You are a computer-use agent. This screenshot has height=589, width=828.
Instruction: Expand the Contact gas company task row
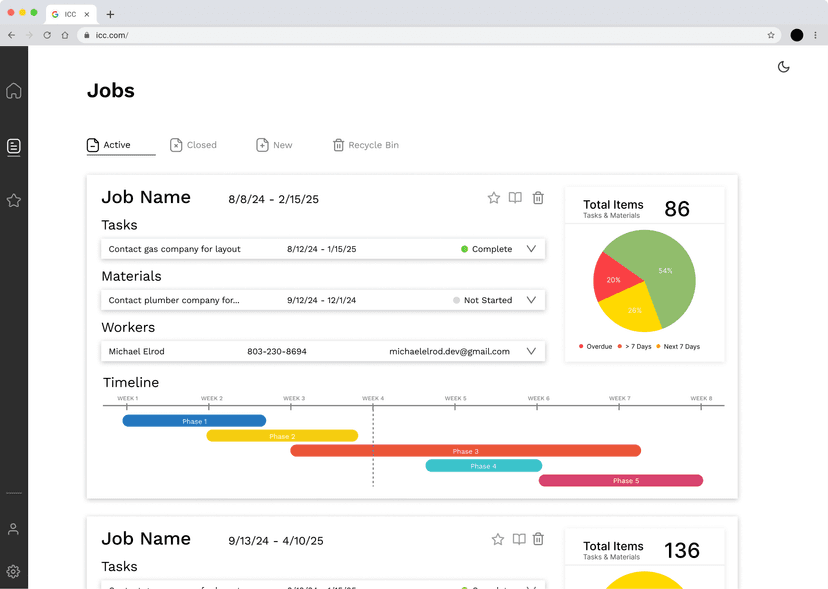(x=531, y=249)
